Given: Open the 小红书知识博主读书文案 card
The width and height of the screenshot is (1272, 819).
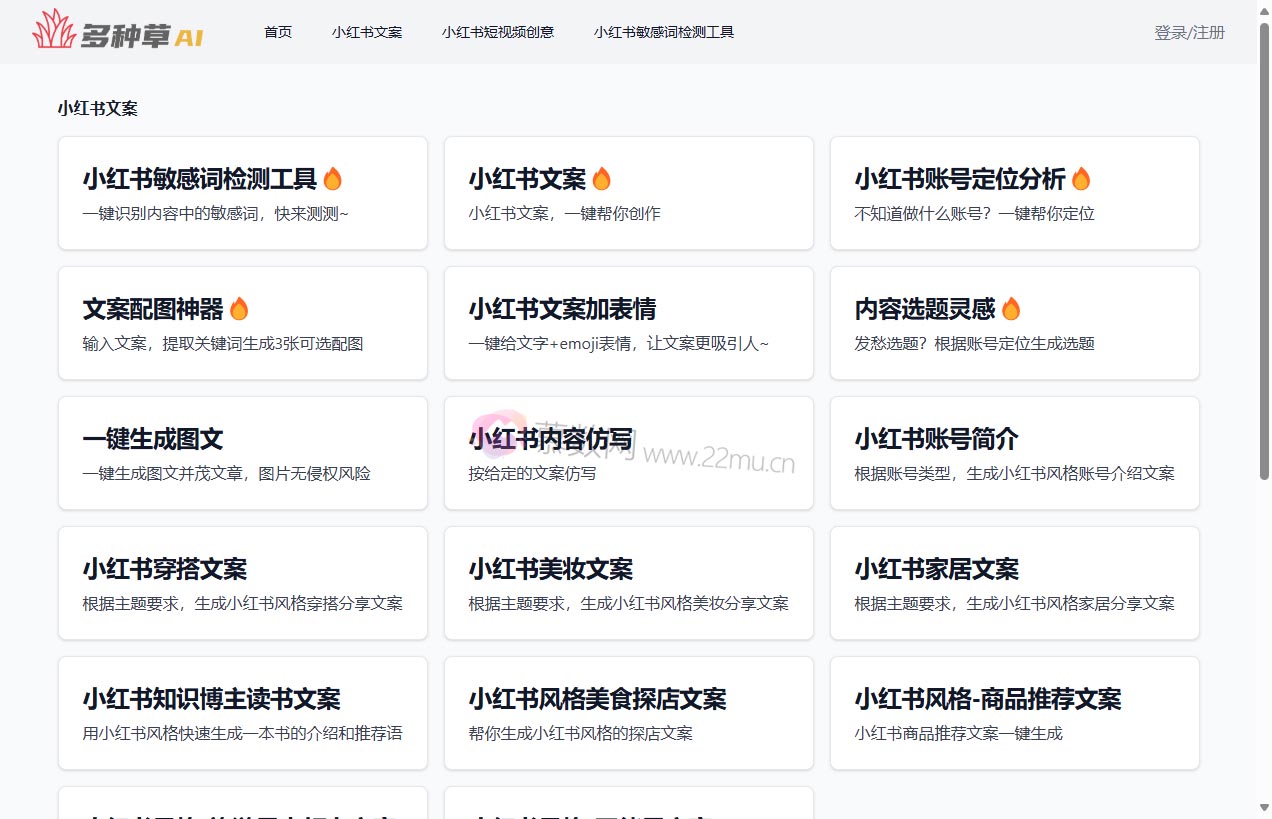Looking at the screenshot, I should (x=243, y=713).
